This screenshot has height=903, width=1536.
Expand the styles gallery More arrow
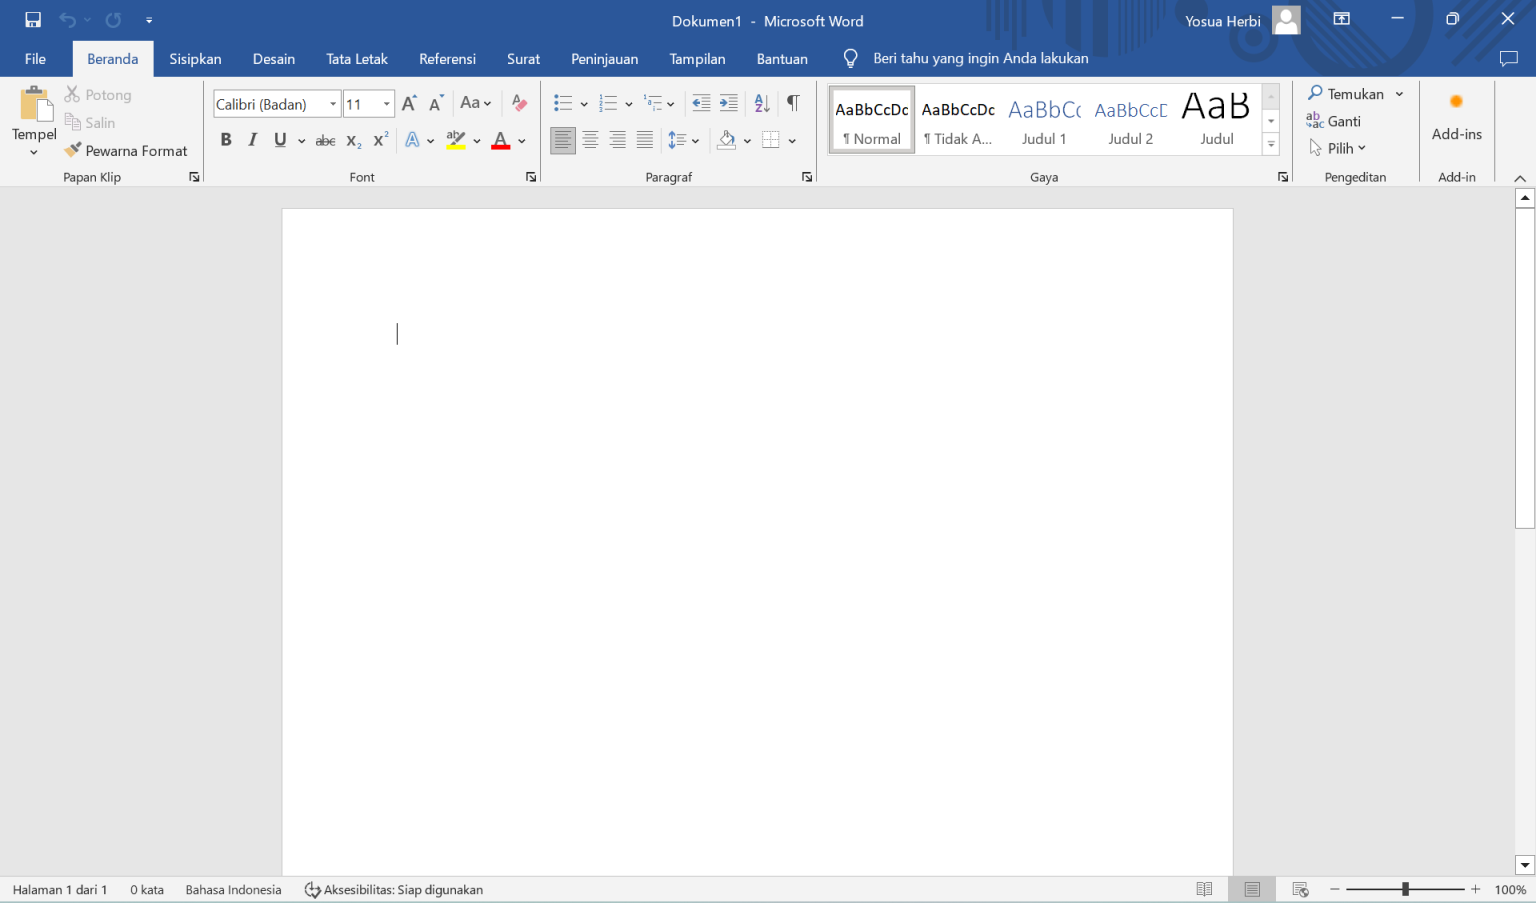1271,145
